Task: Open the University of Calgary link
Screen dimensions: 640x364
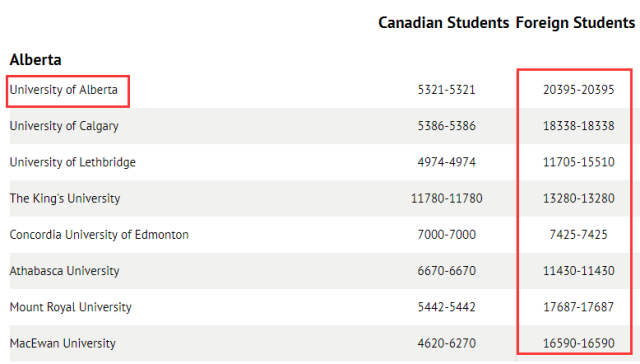Action: click(64, 126)
